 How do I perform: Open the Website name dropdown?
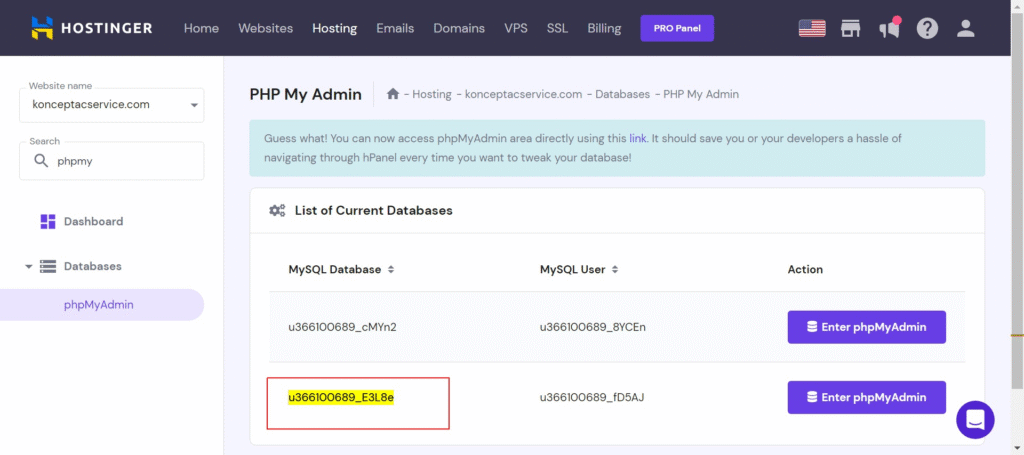coord(112,104)
